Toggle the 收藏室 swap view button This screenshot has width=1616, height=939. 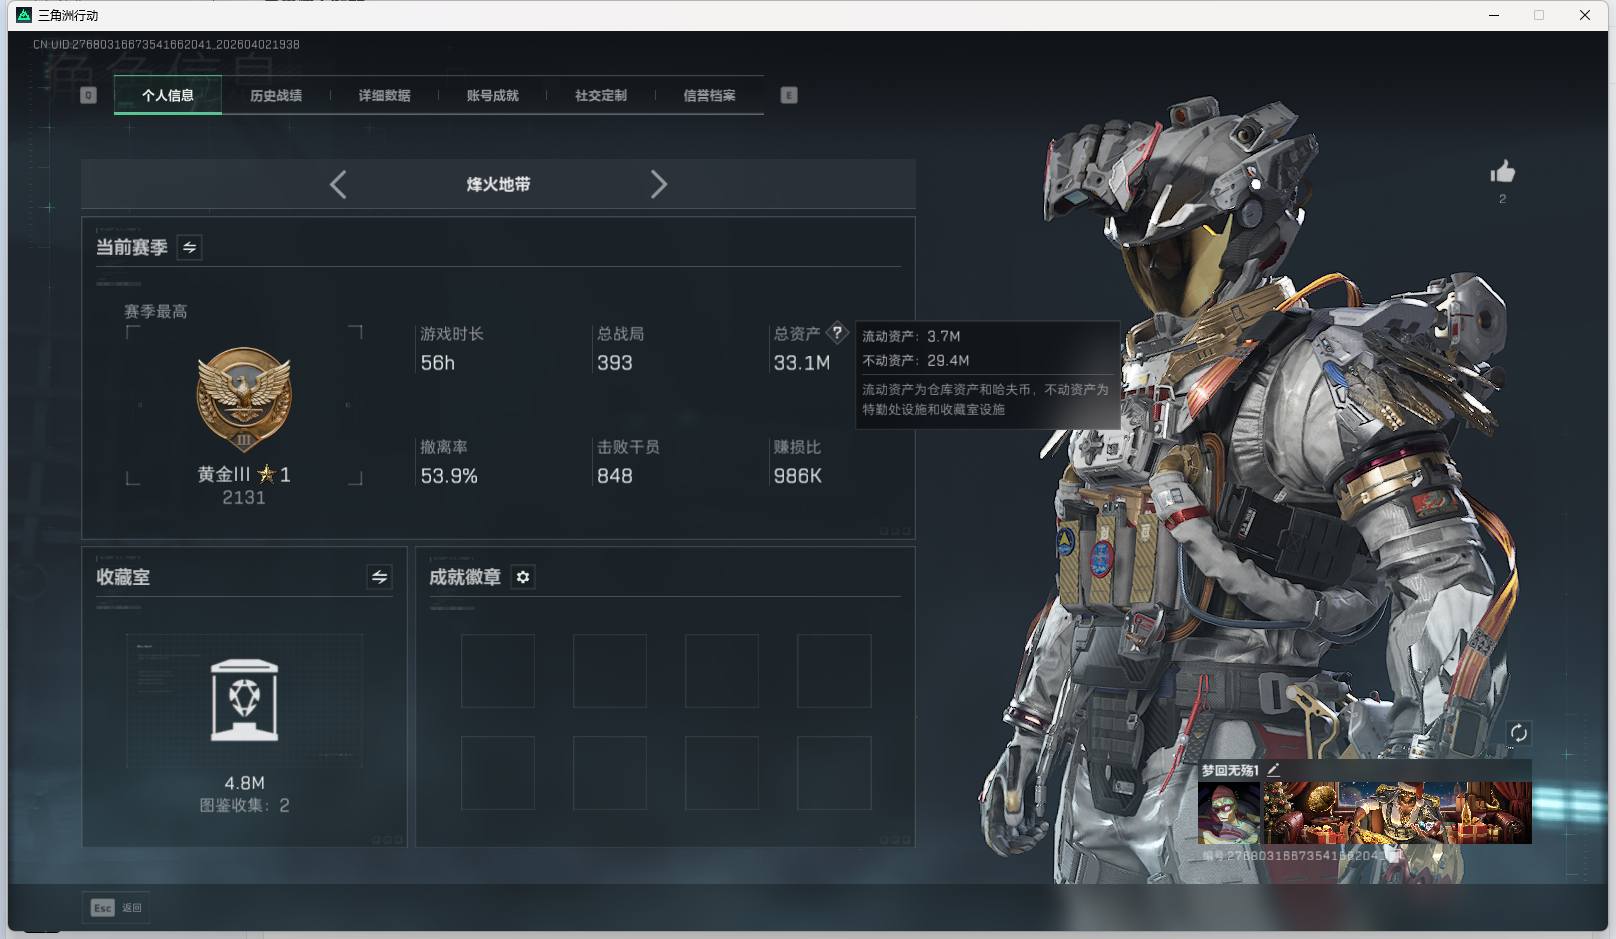tap(379, 577)
